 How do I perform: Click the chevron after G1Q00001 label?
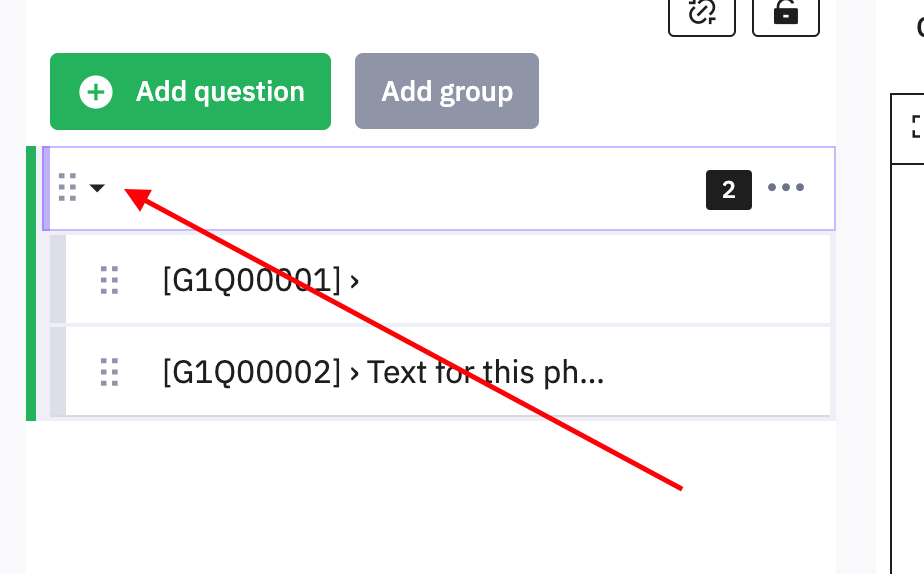tap(355, 281)
